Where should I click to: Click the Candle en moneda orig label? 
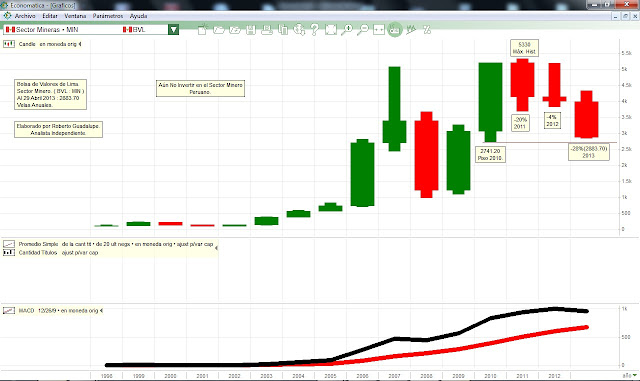pyautogui.click(x=47, y=44)
